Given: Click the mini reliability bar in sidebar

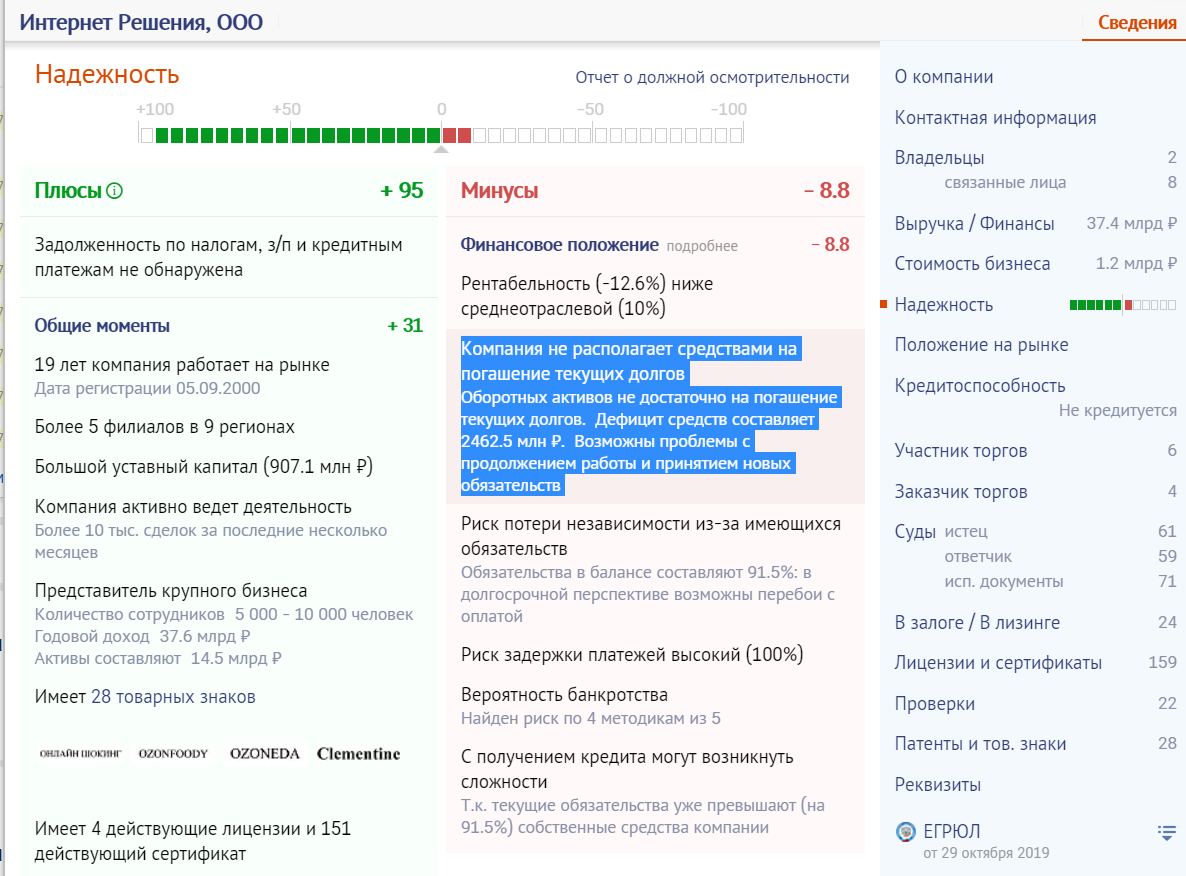Looking at the screenshot, I should pyautogui.click(x=1123, y=305).
